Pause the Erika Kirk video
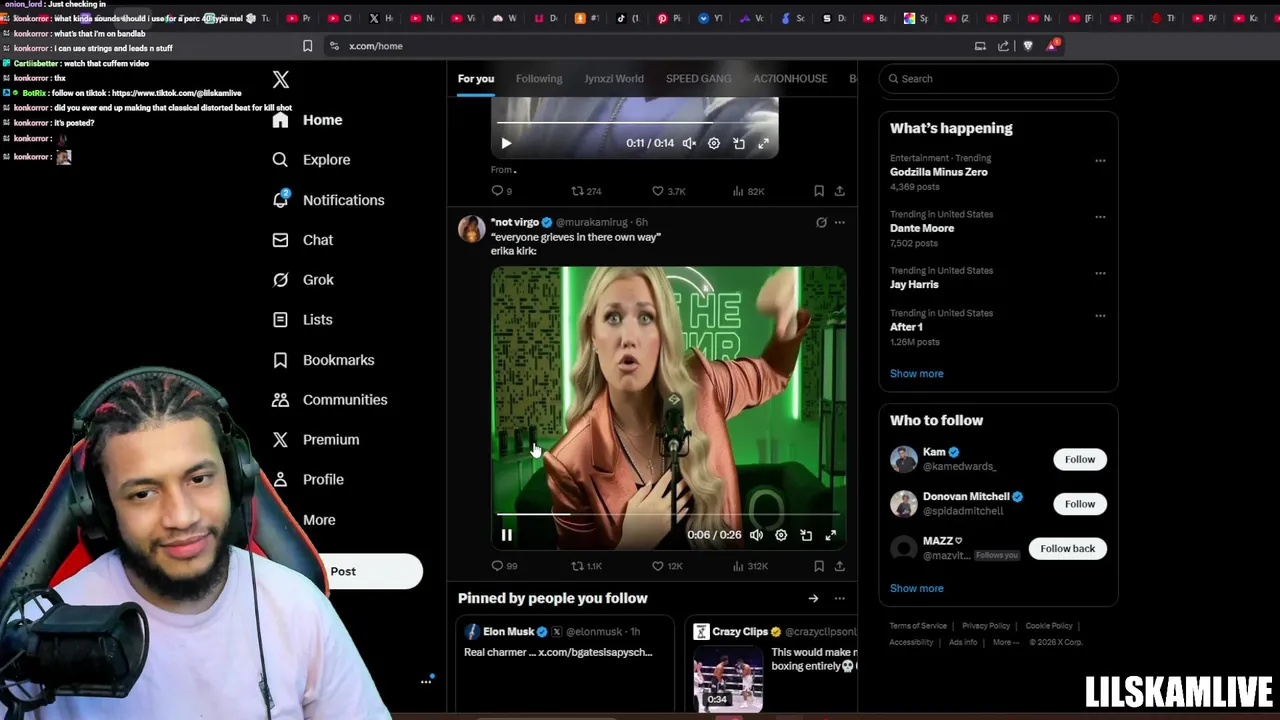Screen dimensions: 1280x720 506,535
